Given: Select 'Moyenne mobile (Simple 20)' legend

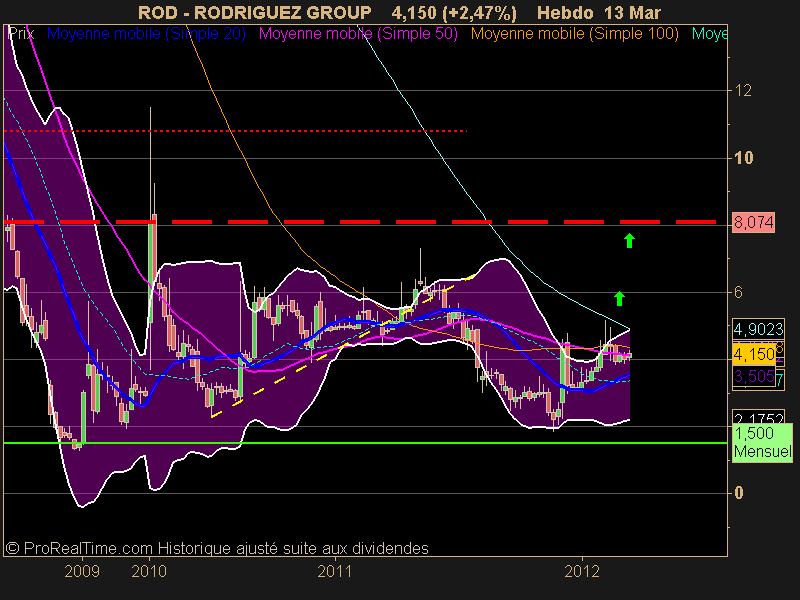Looking at the screenshot, I should pos(146,34).
